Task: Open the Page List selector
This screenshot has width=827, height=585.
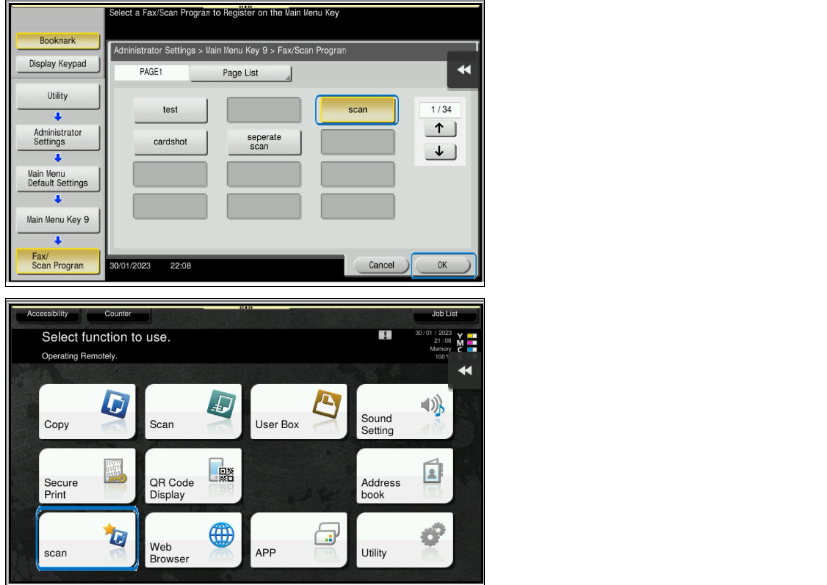Action: tap(240, 73)
